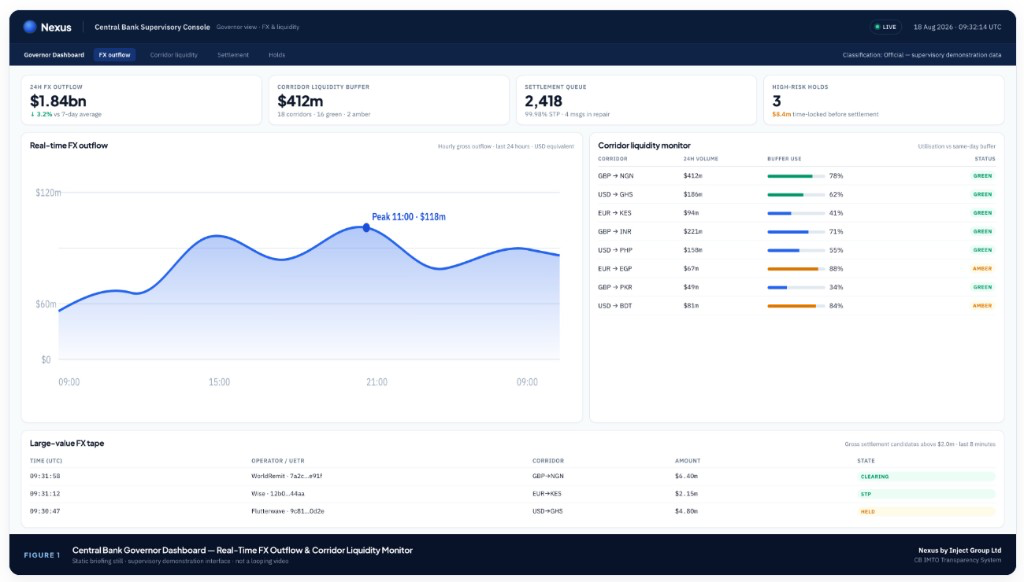1024x582 pixels.
Task: Select the USD → BDT corridor row
Action: (797, 306)
